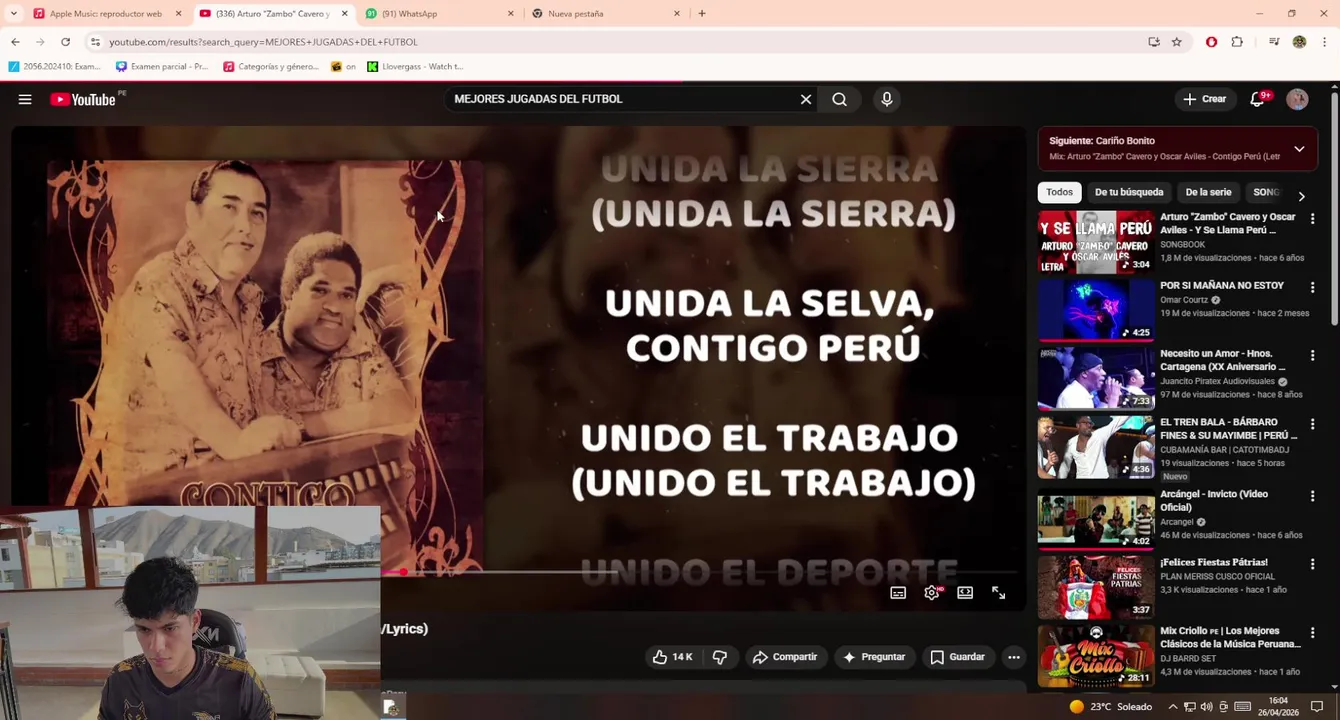
Task: Open the YouTube hamburger guide menu
Action: 25,99
